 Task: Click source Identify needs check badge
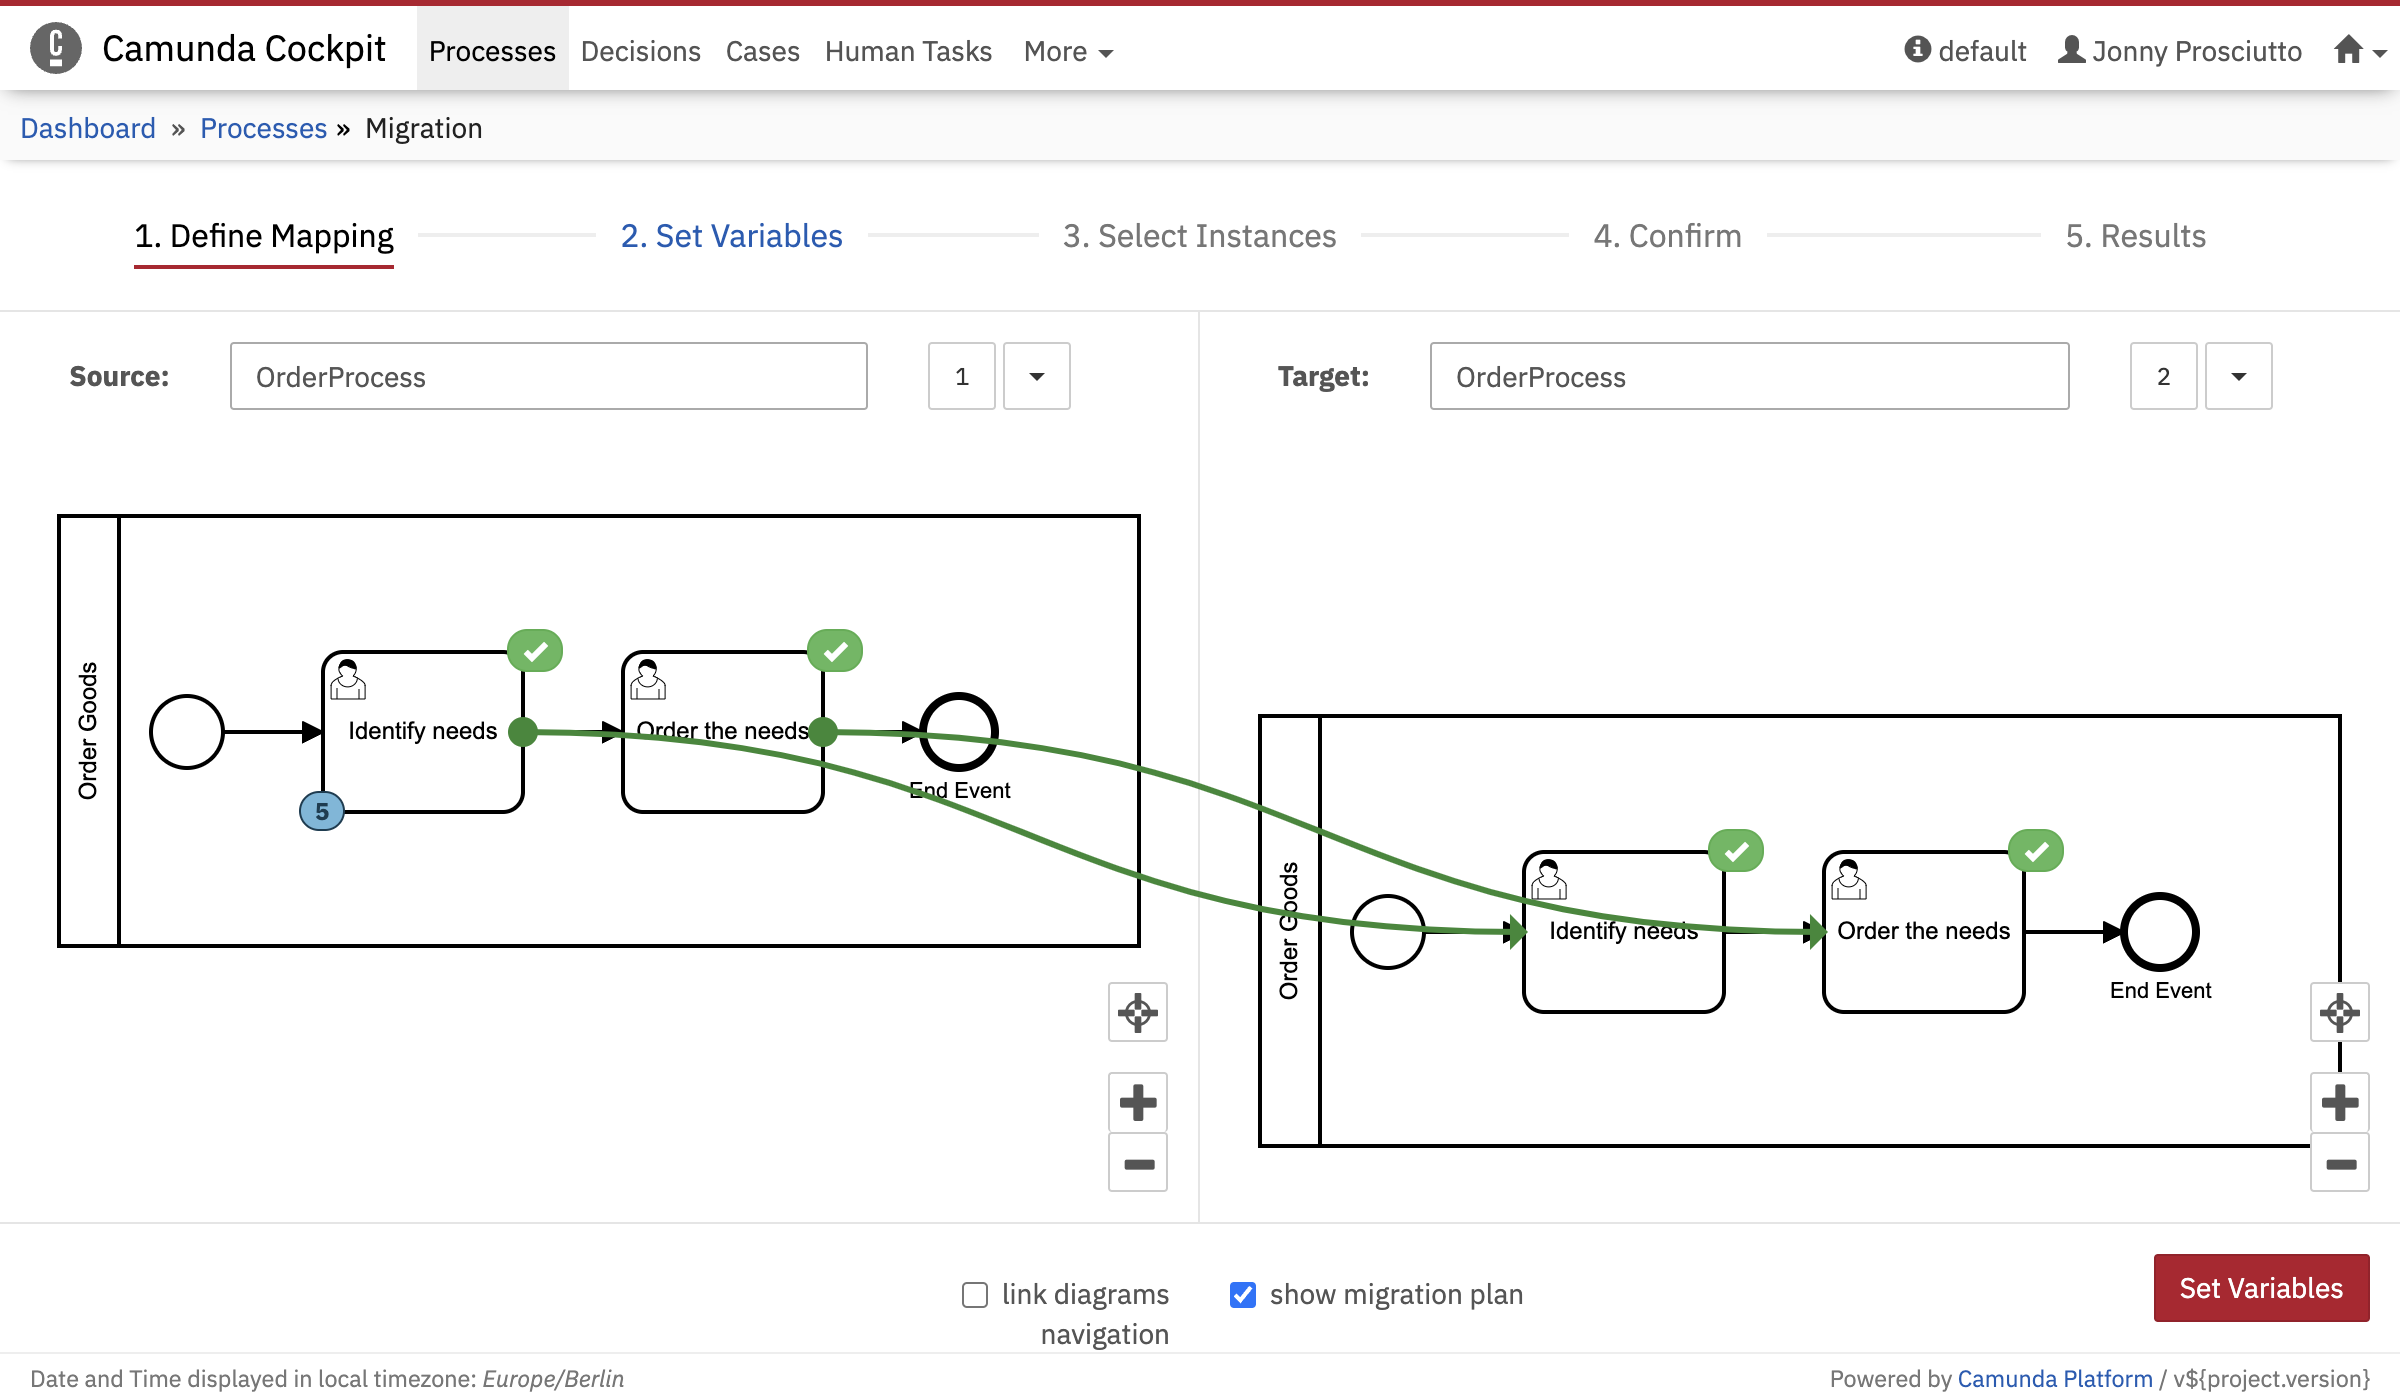point(535,651)
